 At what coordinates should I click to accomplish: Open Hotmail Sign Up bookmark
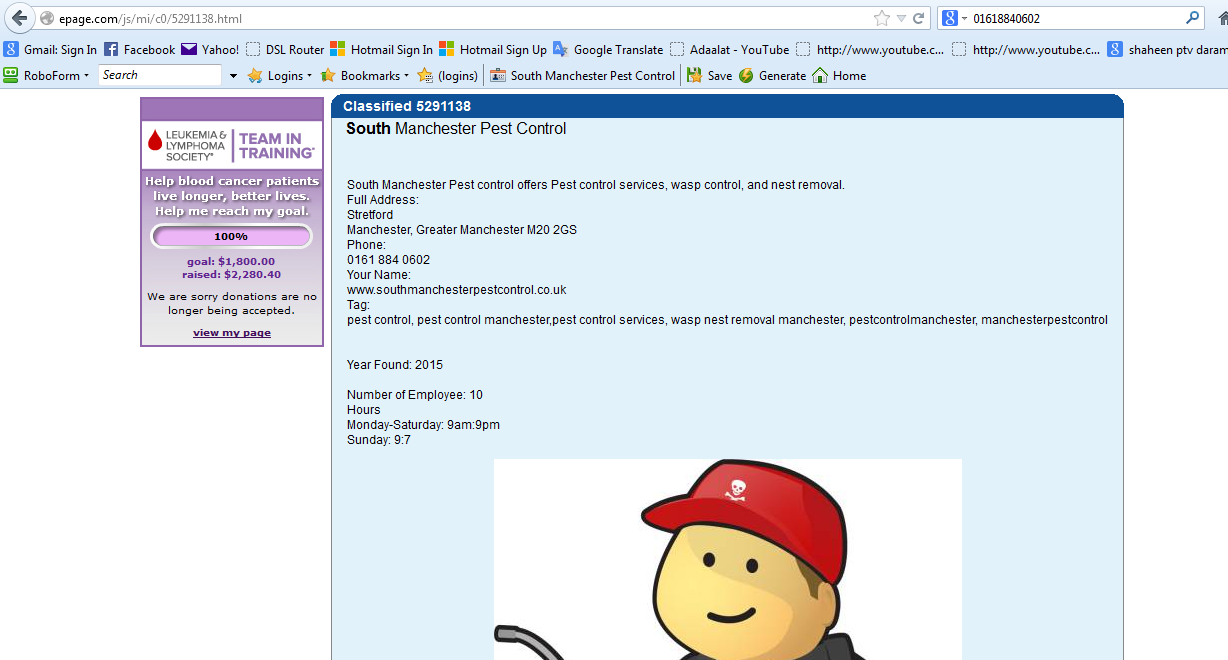click(x=493, y=49)
